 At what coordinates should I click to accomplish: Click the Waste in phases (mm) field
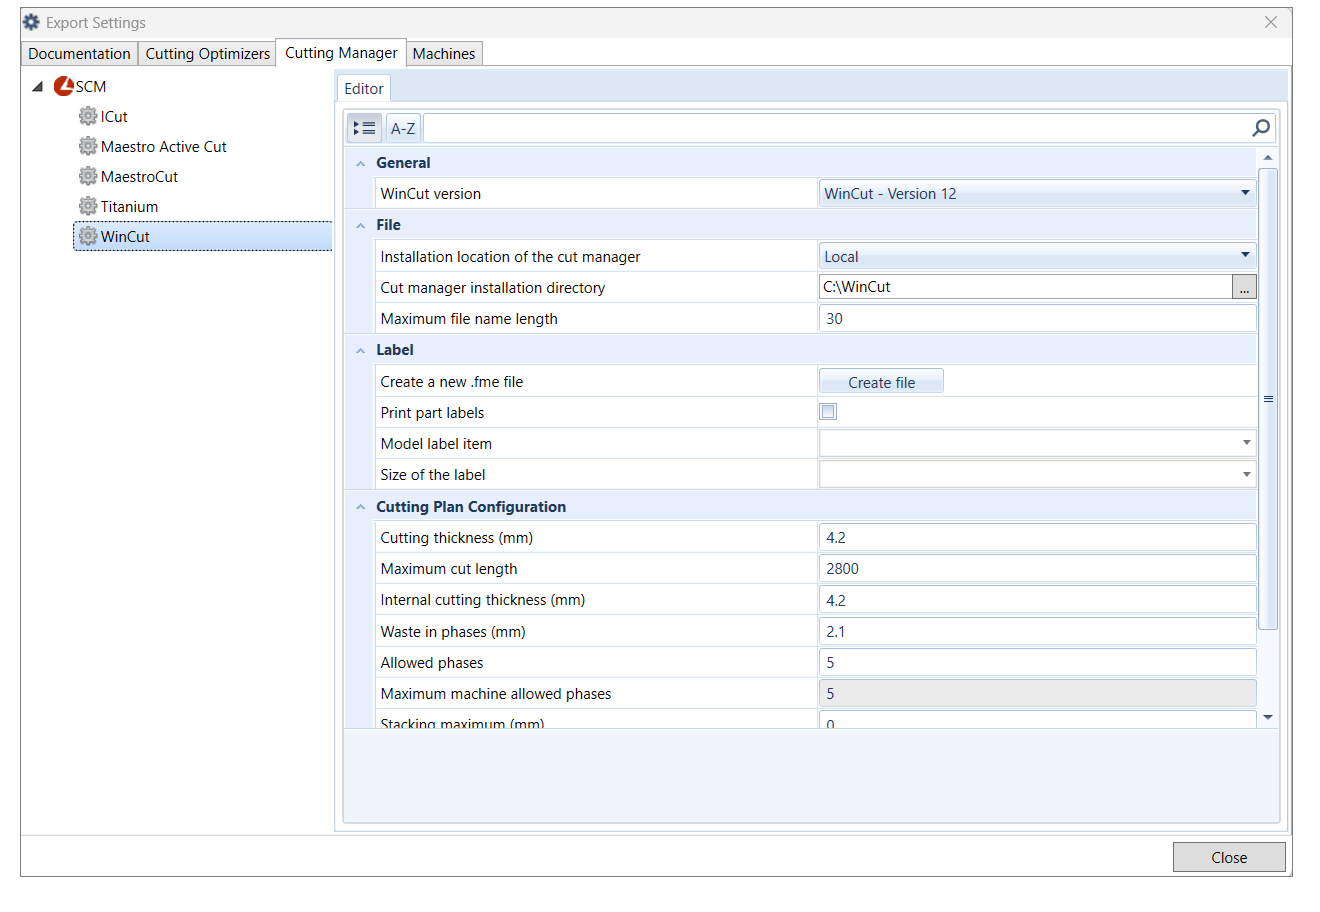pos(1037,631)
